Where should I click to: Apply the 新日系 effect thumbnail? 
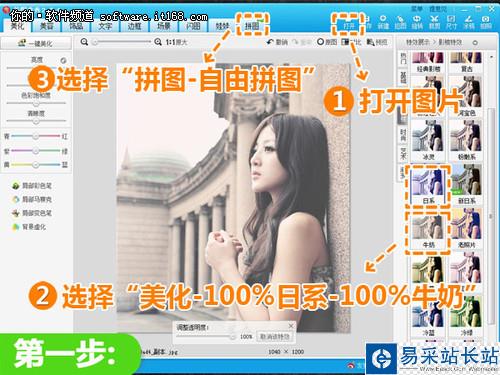(x=466, y=184)
